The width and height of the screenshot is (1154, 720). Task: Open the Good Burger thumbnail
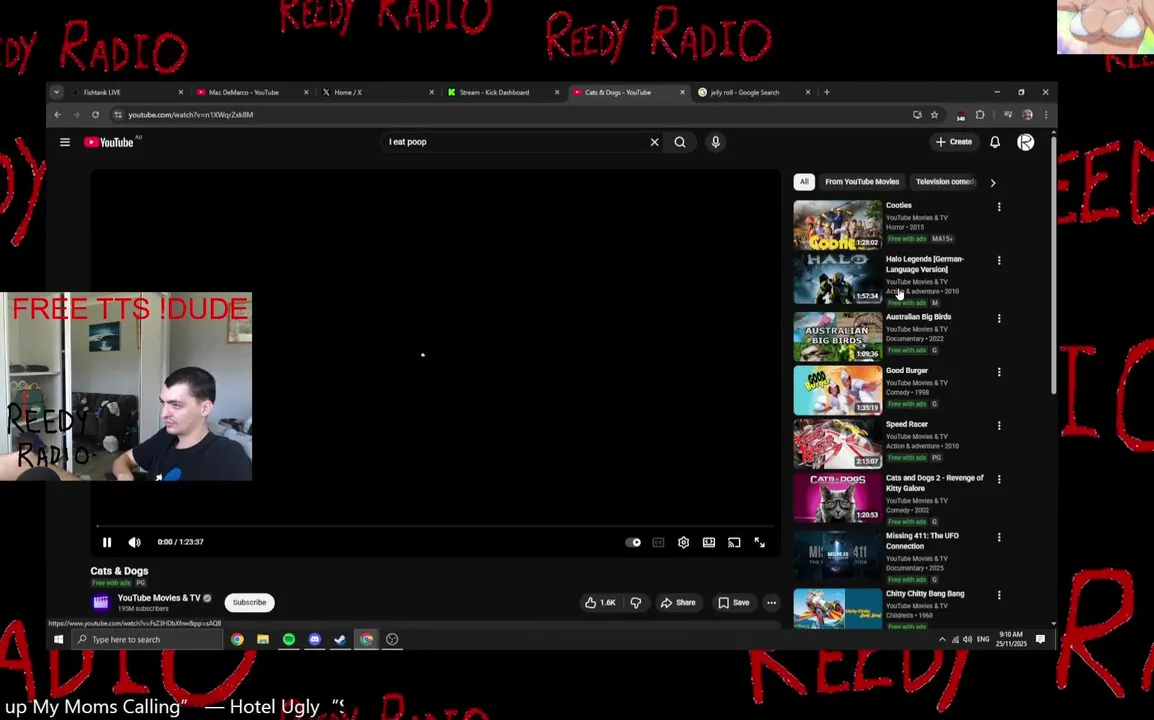[x=838, y=390]
